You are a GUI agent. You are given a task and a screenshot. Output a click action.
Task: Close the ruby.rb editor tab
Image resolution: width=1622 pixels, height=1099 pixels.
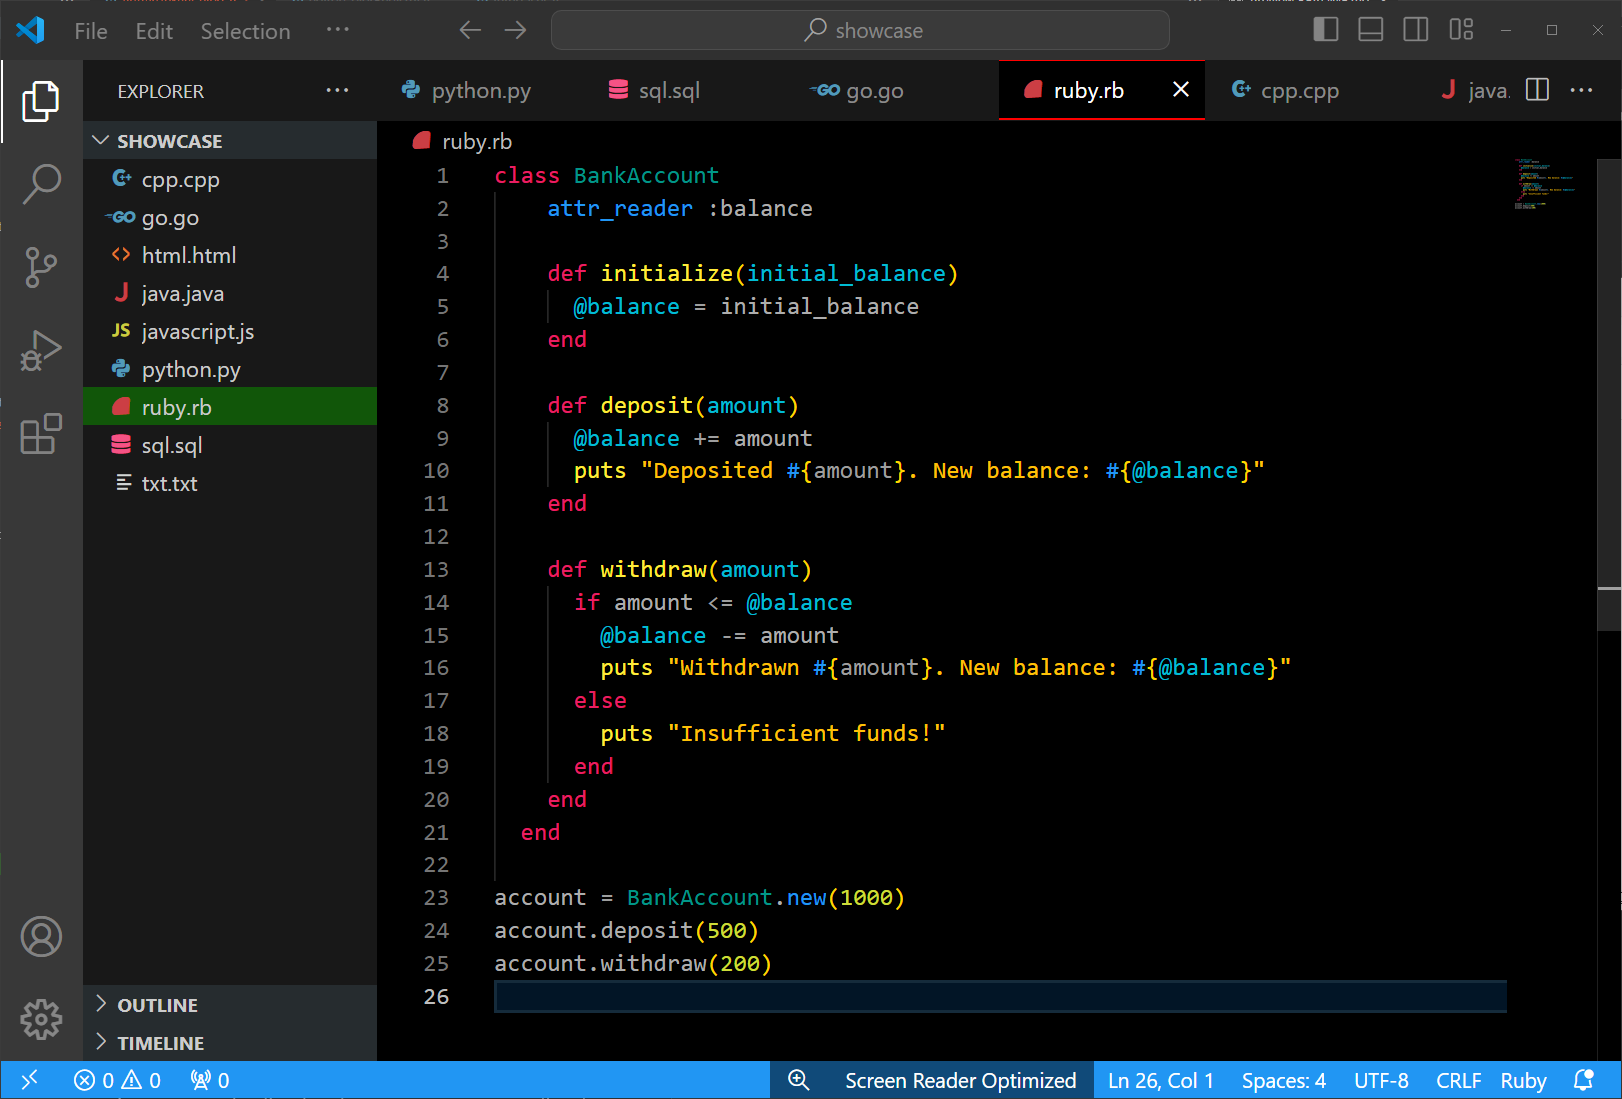pos(1181,90)
